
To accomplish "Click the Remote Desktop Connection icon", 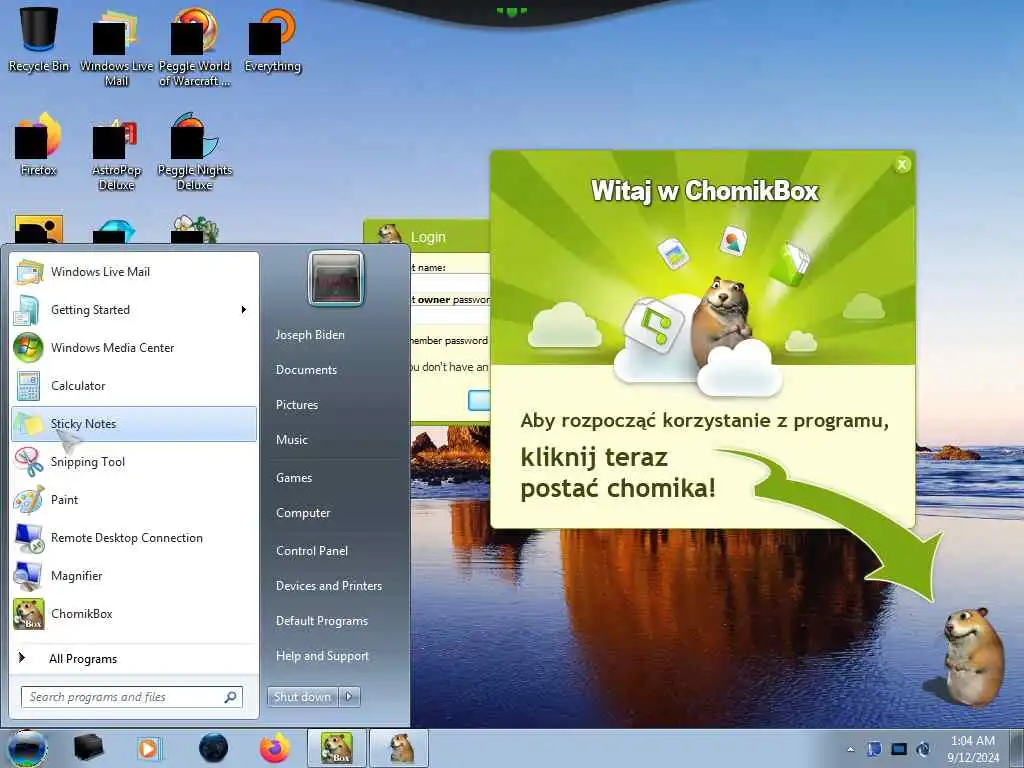I will point(29,538).
